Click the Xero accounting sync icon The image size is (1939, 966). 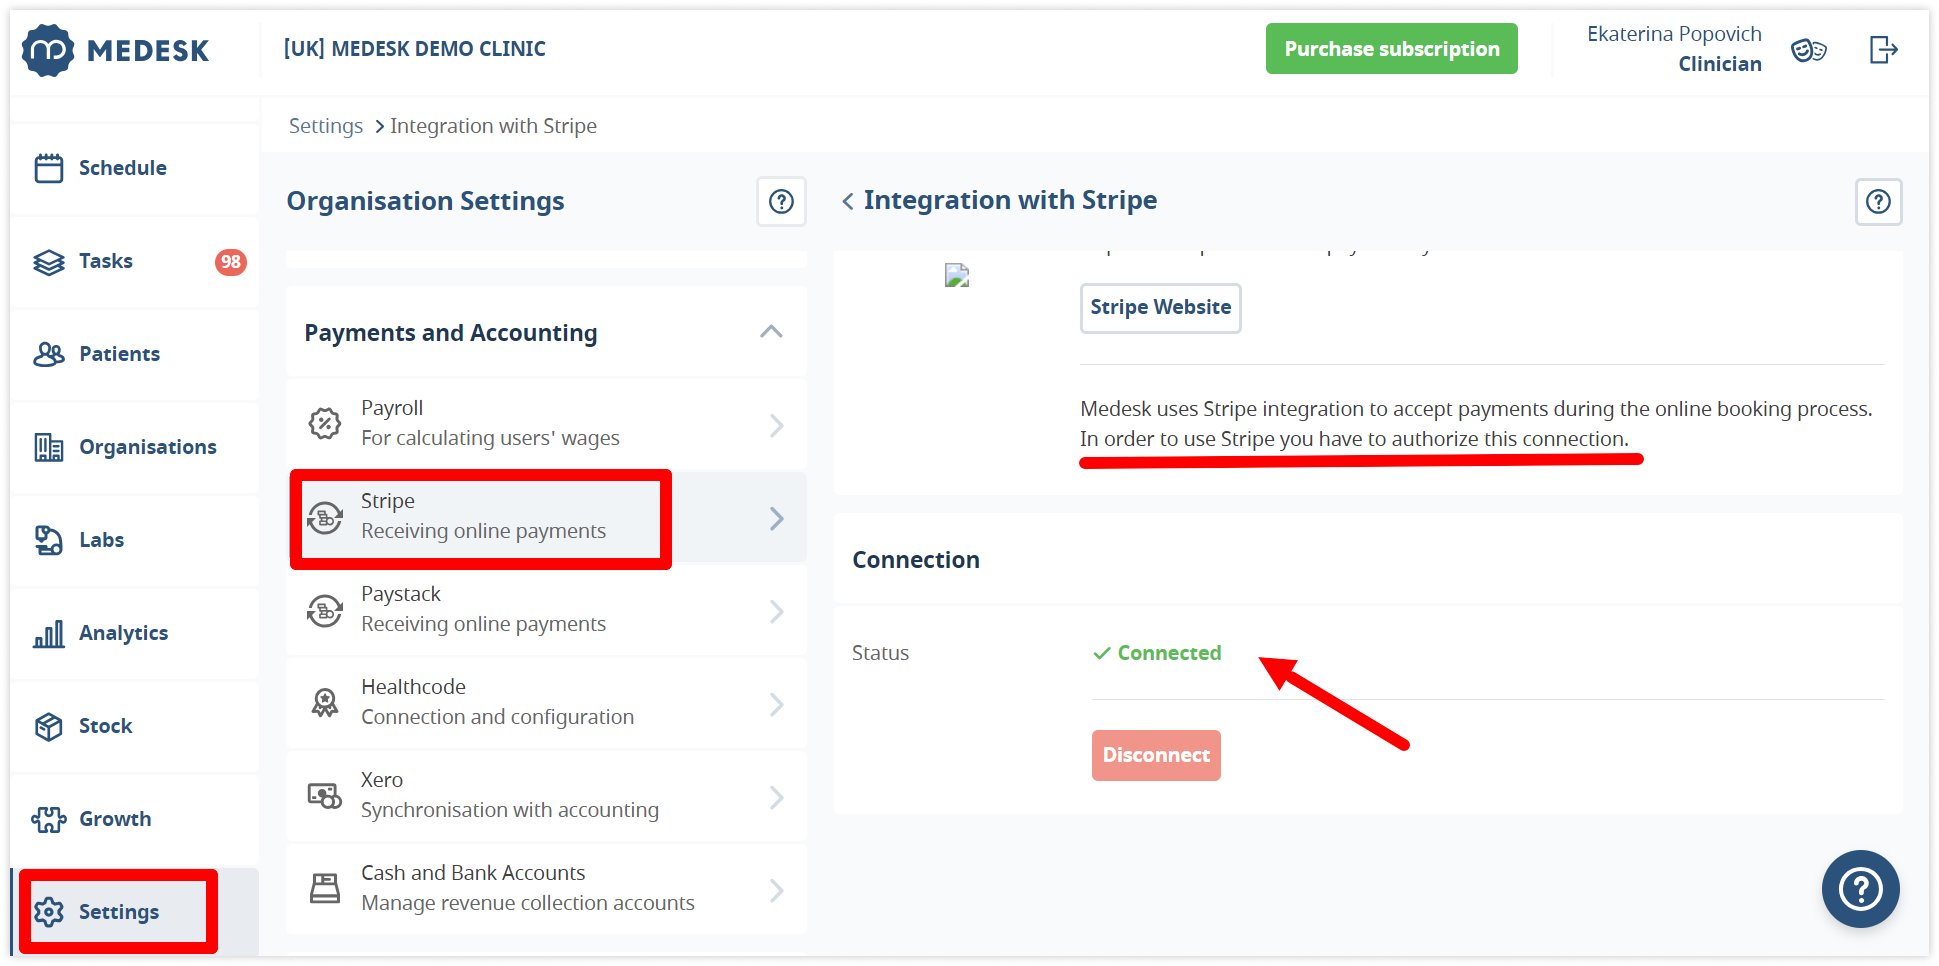click(324, 796)
